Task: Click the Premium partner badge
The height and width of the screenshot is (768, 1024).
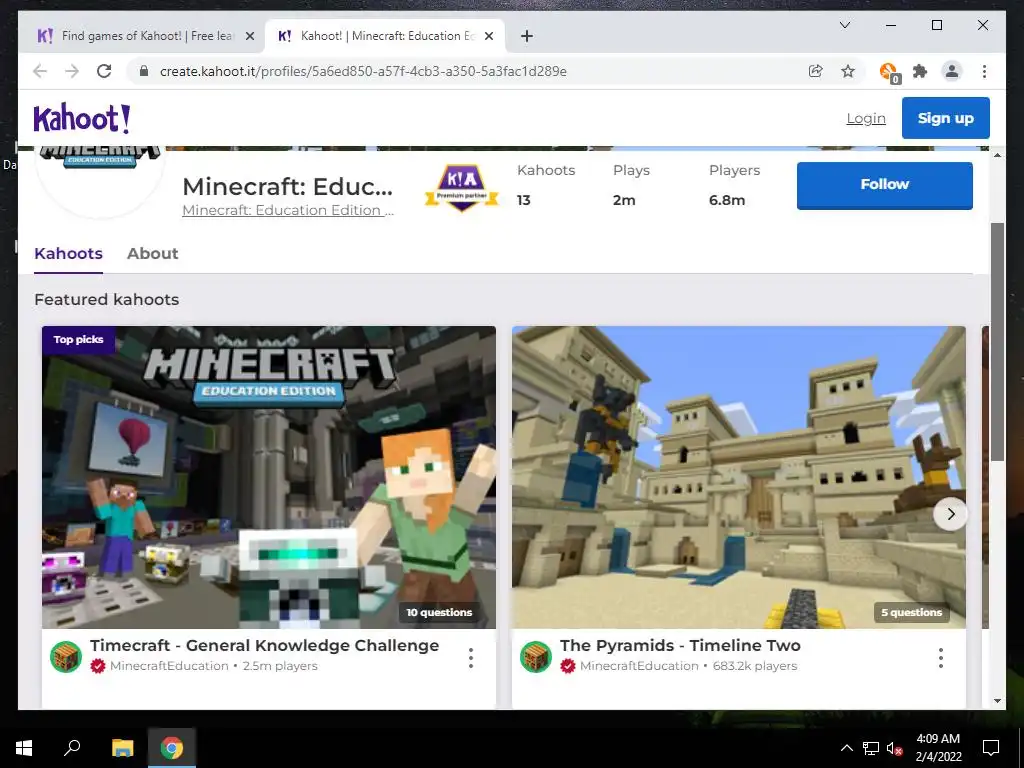Action: click(x=462, y=187)
